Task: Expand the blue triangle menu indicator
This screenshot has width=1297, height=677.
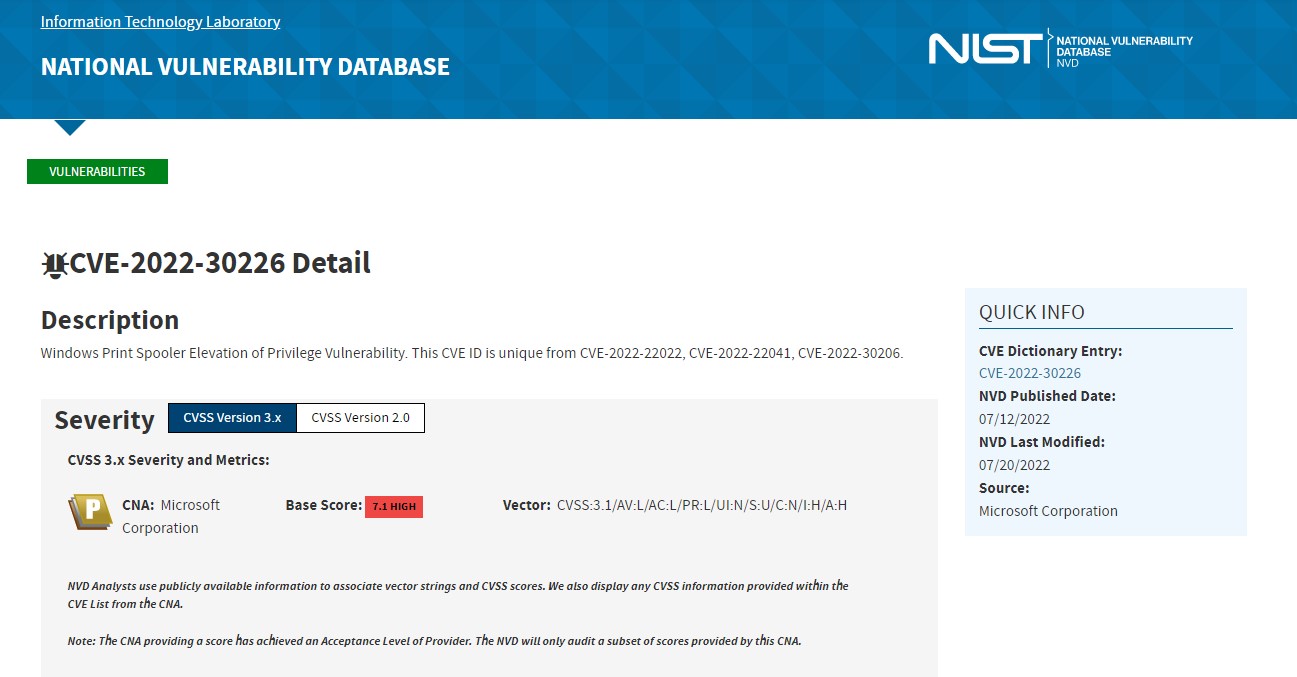Action: pyautogui.click(x=70, y=127)
